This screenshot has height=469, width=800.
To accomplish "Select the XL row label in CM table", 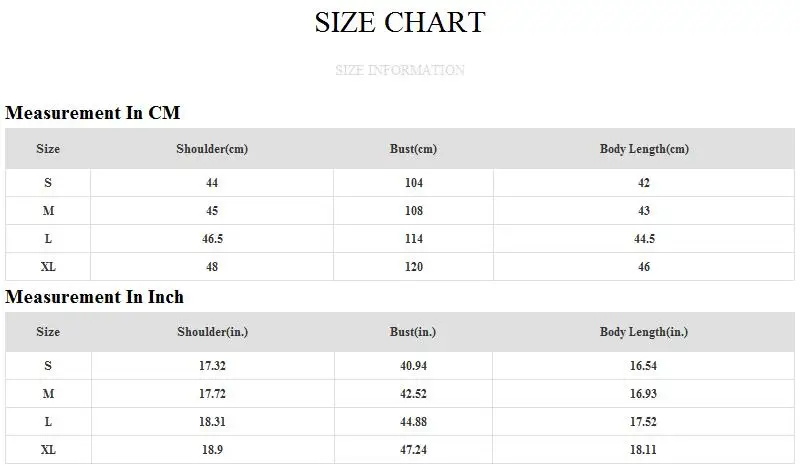I will [48, 267].
